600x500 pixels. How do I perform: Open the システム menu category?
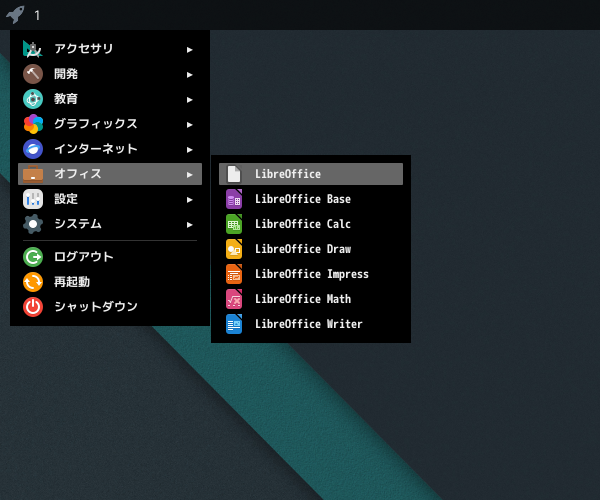110,224
